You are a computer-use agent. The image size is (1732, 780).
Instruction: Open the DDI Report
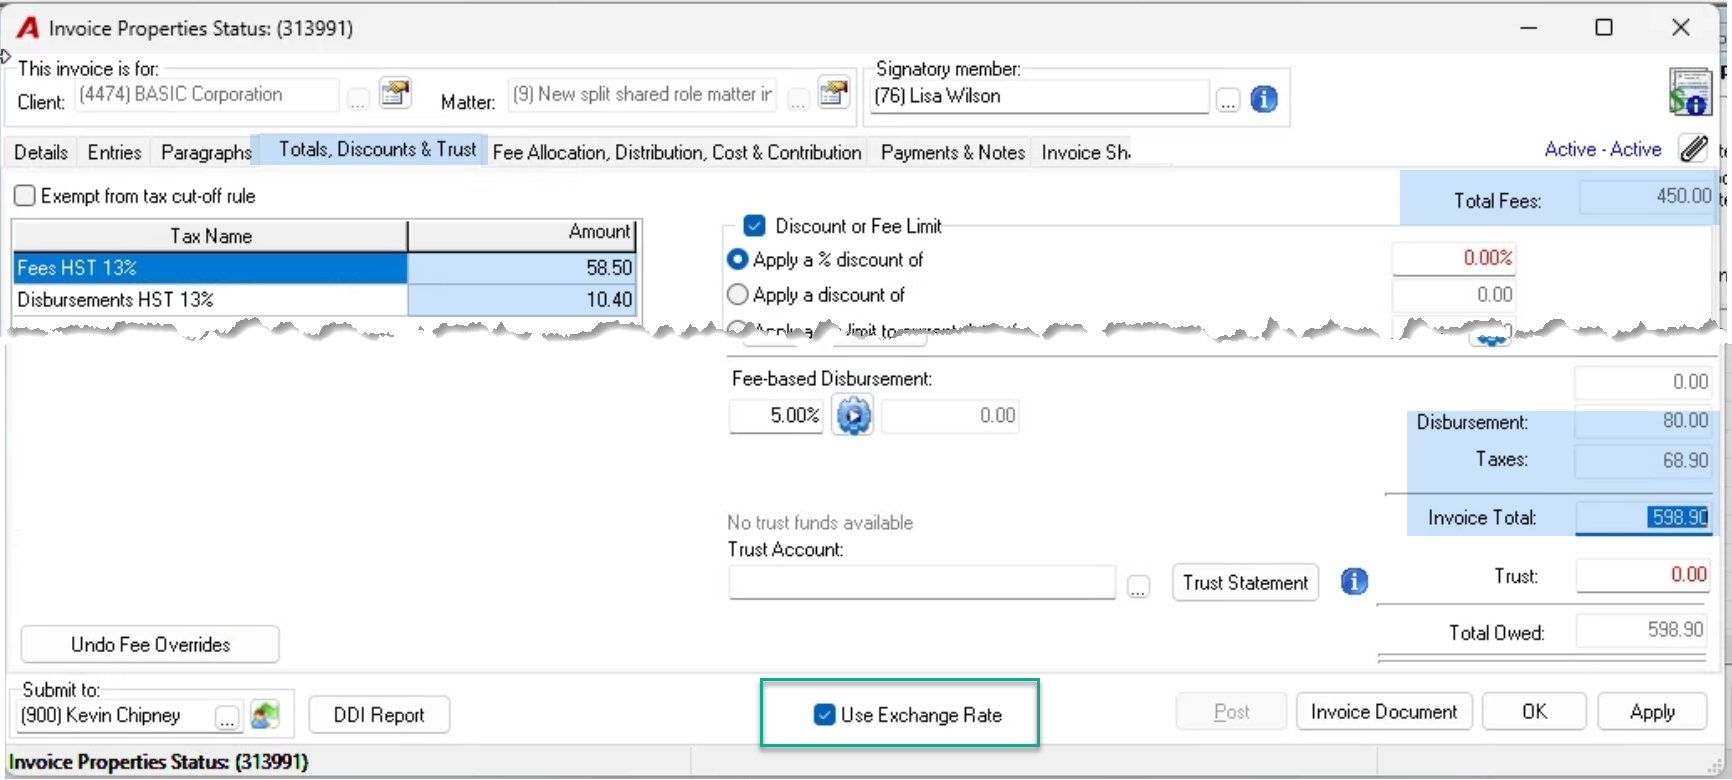click(x=379, y=715)
